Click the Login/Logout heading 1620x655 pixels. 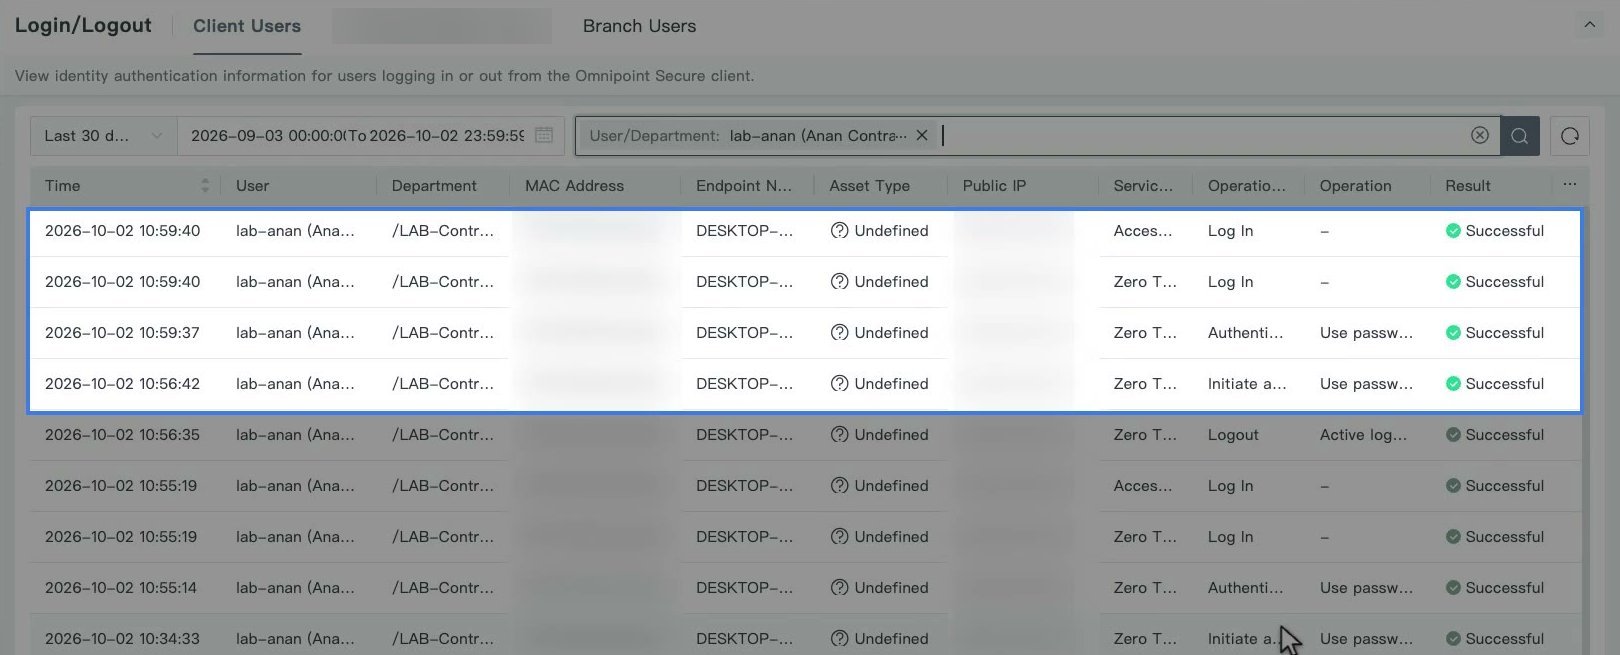[x=83, y=26]
